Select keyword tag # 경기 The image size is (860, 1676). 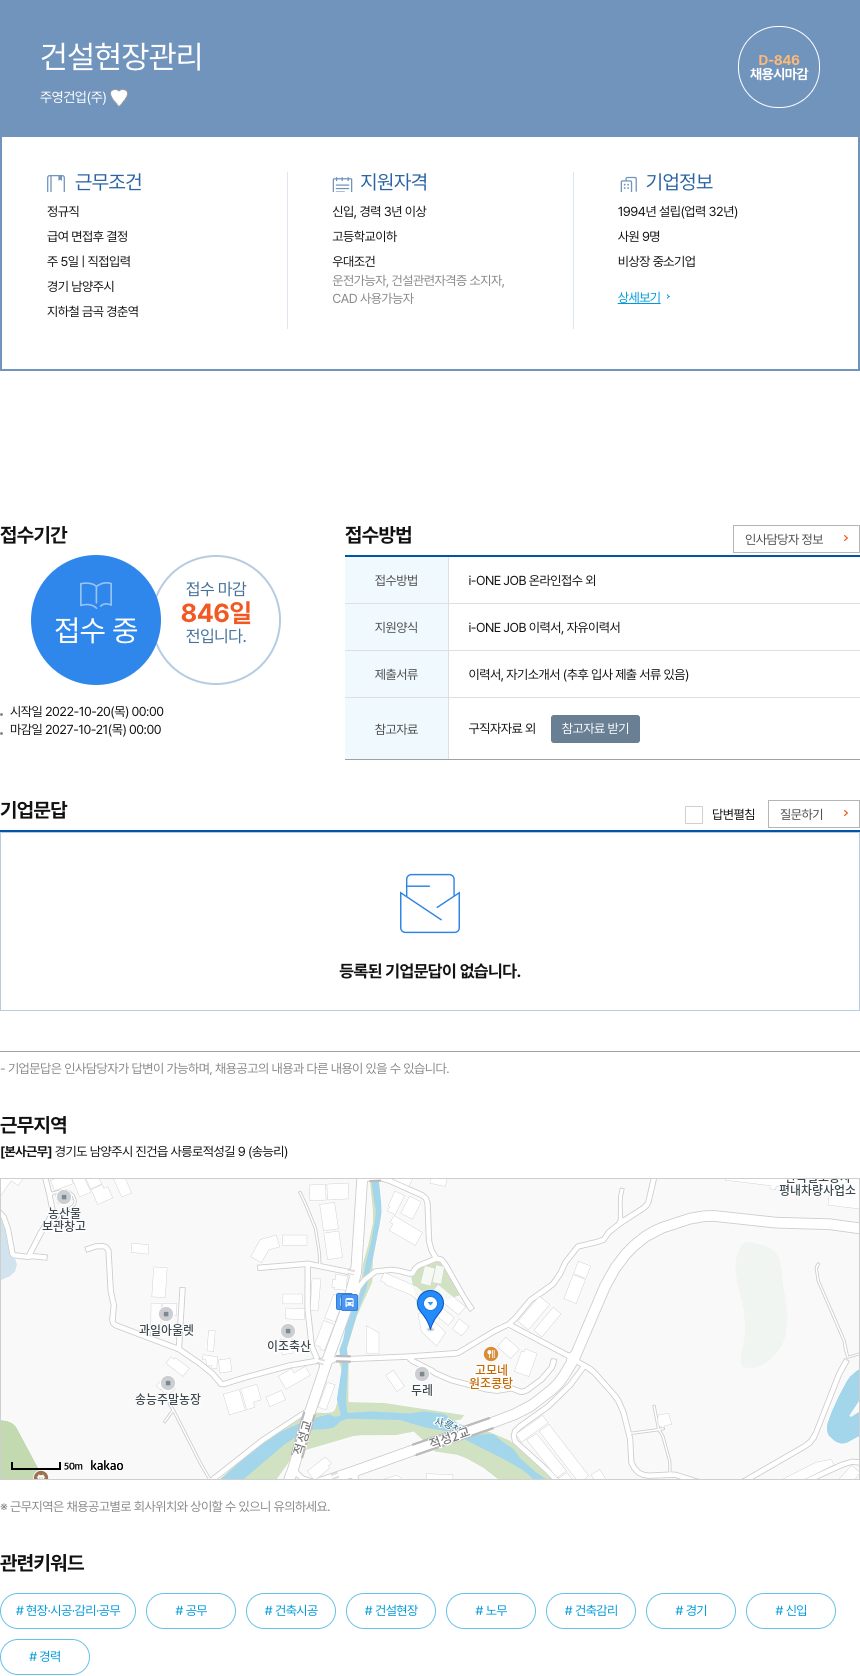tap(691, 1611)
